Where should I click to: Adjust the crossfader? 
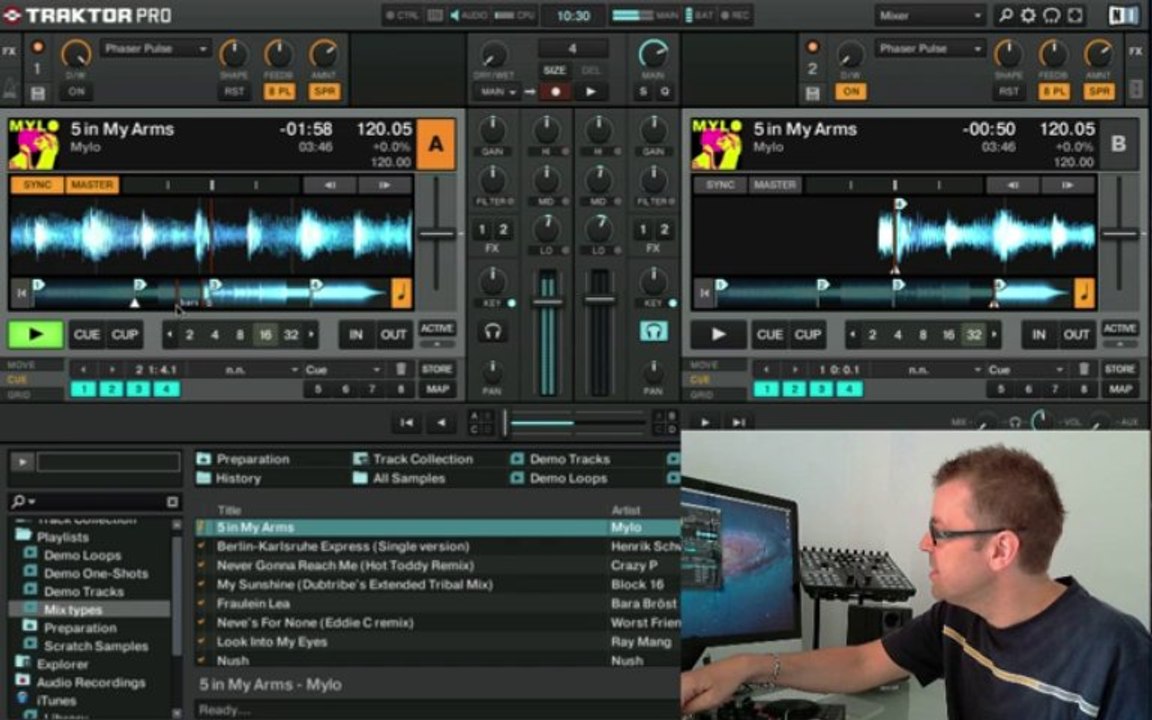(505, 423)
